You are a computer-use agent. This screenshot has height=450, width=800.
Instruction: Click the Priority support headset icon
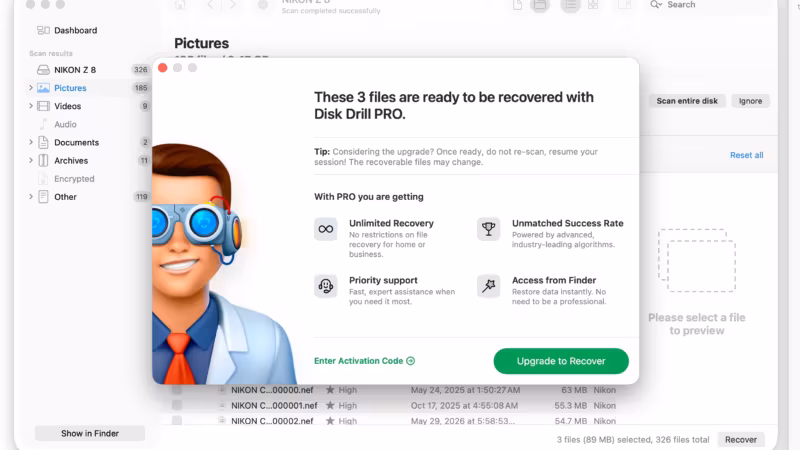(326, 286)
